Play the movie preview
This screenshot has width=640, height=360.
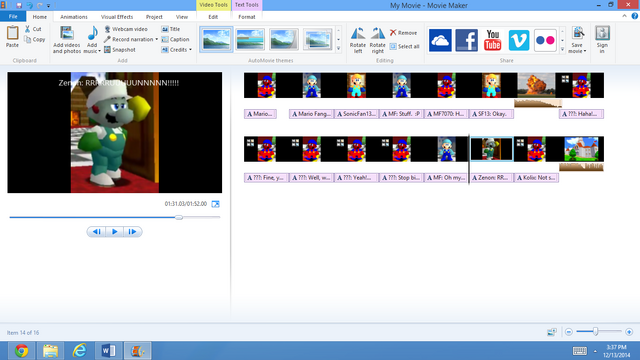[115, 232]
